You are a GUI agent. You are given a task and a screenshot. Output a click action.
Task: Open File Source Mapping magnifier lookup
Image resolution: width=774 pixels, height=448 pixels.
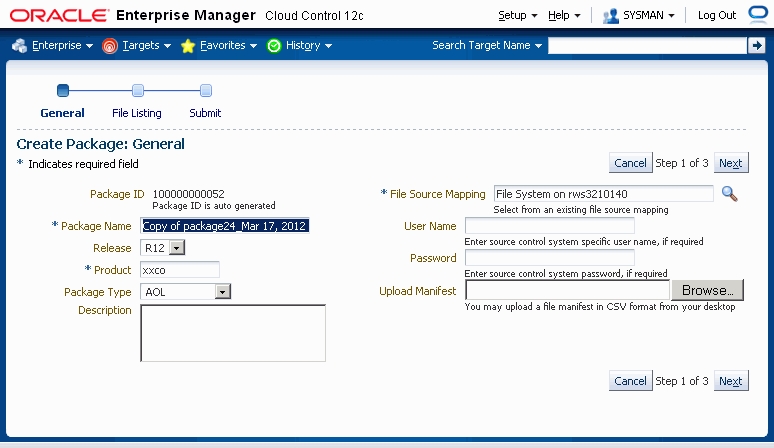point(730,194)
